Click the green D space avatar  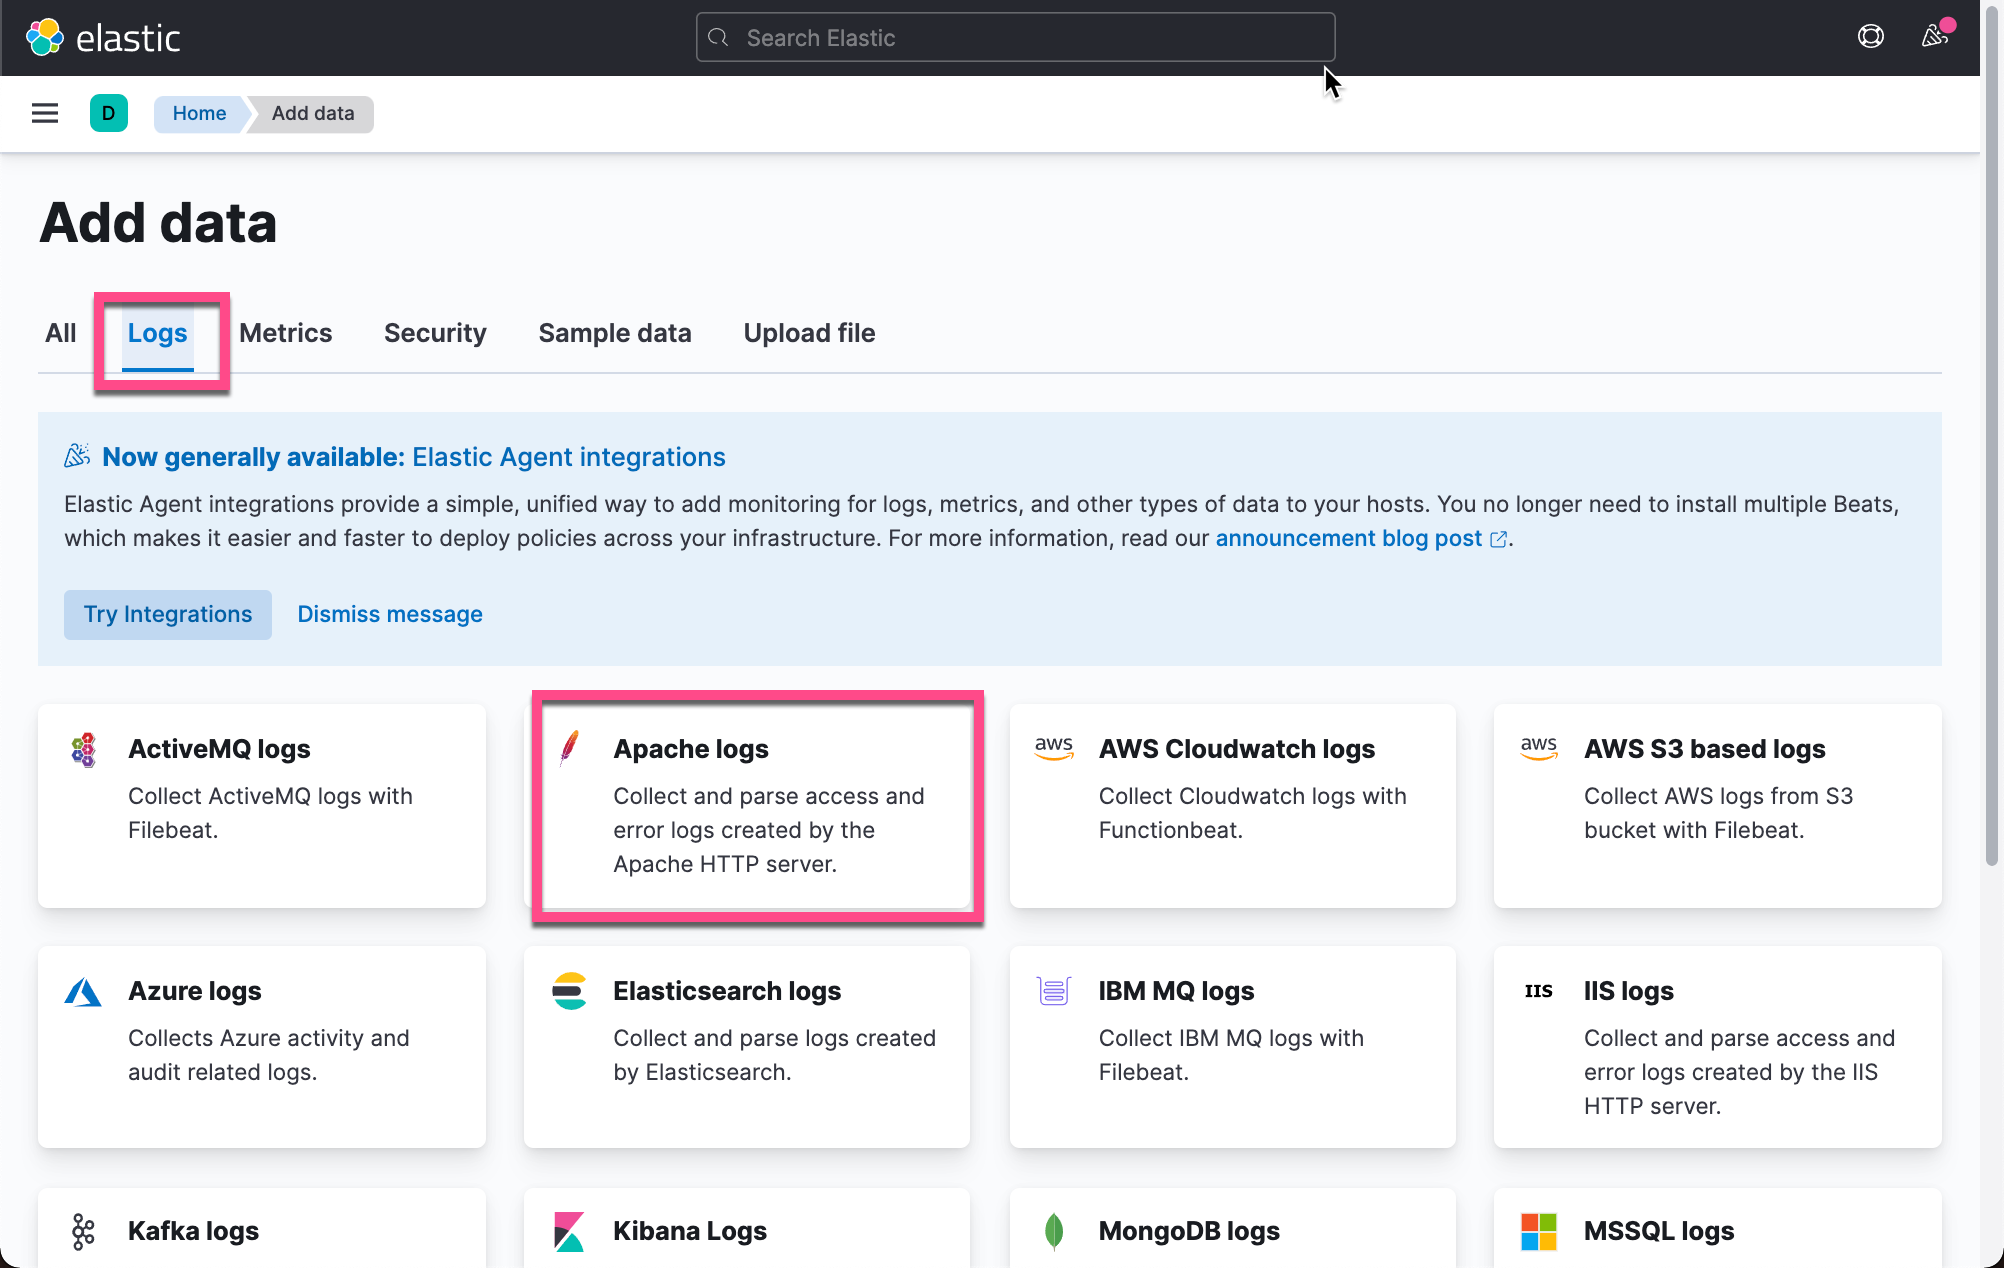(108, 113)
